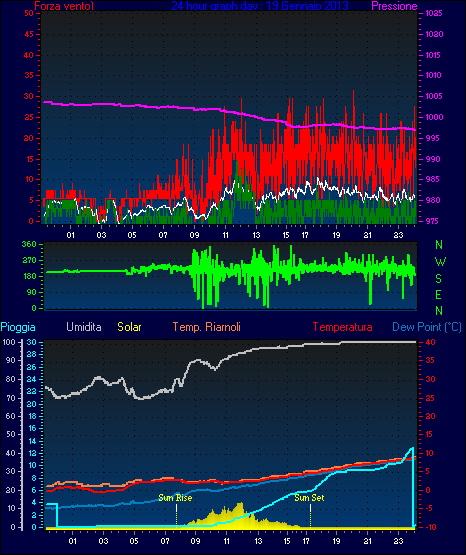The image size is (466, 555).
Task: Click the 'W' compass direction label
Action: click(440, 262)
